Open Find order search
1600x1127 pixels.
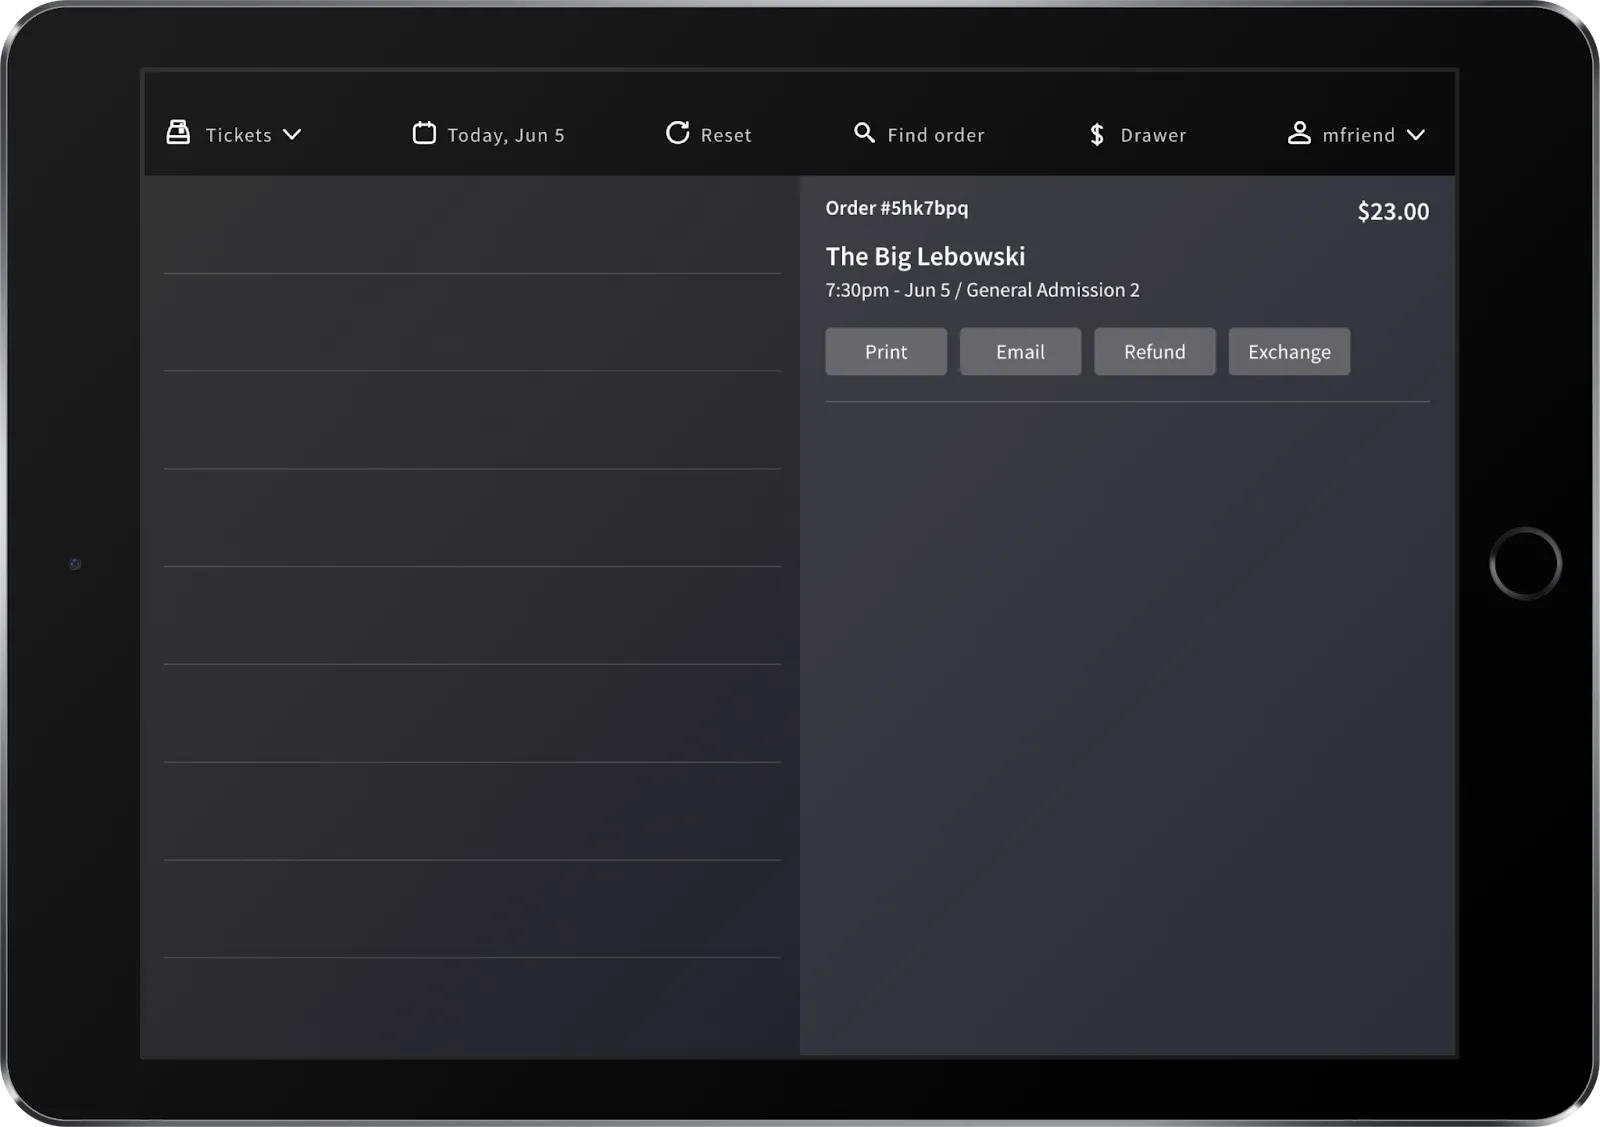click(x=936, y=135)
